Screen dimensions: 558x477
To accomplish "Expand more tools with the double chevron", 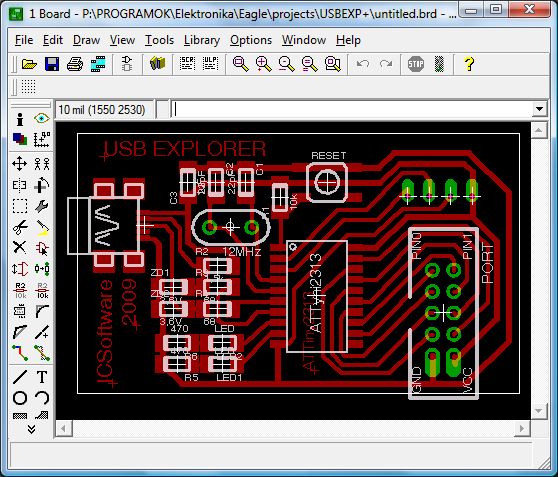I will (x=31, y=429).
